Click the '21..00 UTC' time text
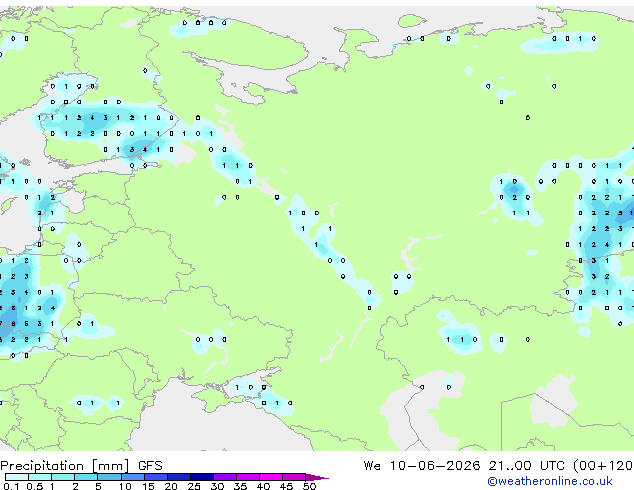634x490 pixels. (526, 466)
